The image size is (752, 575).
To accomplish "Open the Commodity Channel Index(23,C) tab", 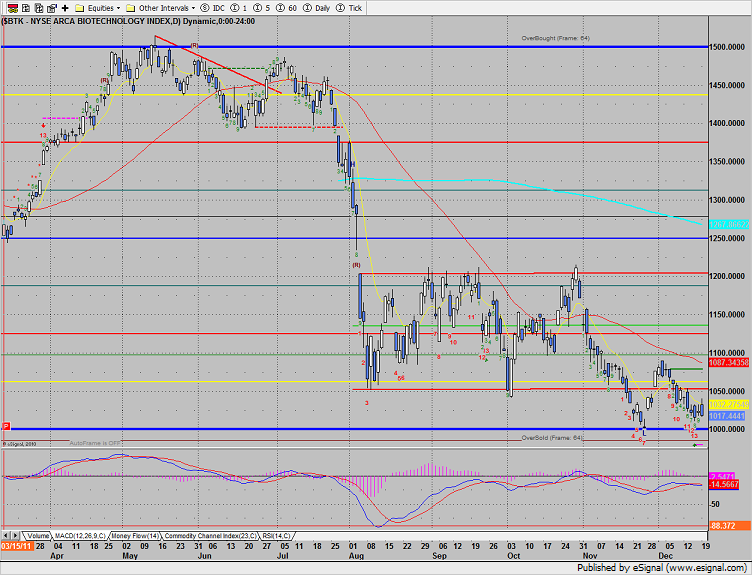I will click(x=210, y=536).
